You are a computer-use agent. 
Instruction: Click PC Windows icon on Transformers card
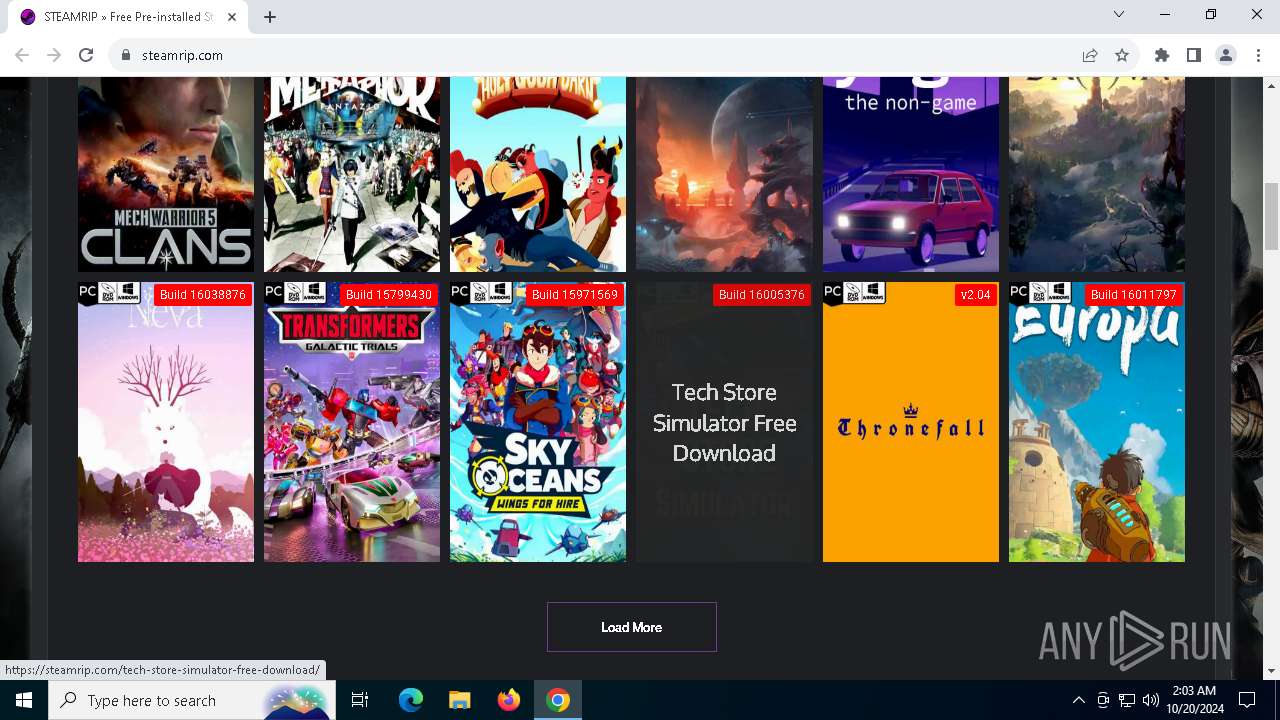(295, 293)
